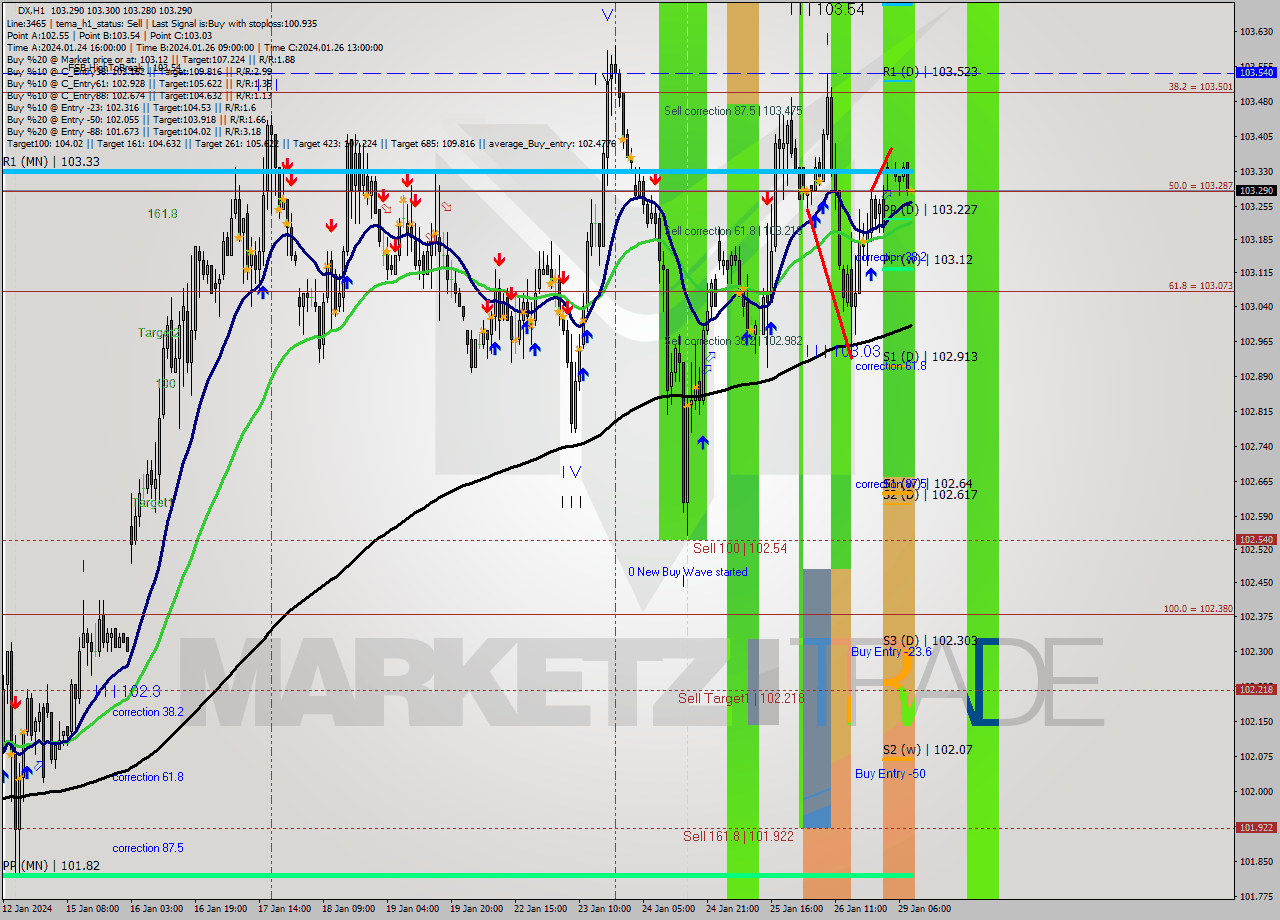Select Fibonacci label '38.2 = 103.501'
This screenshot has width=1280, height=920.
[x=1200, y=87]
